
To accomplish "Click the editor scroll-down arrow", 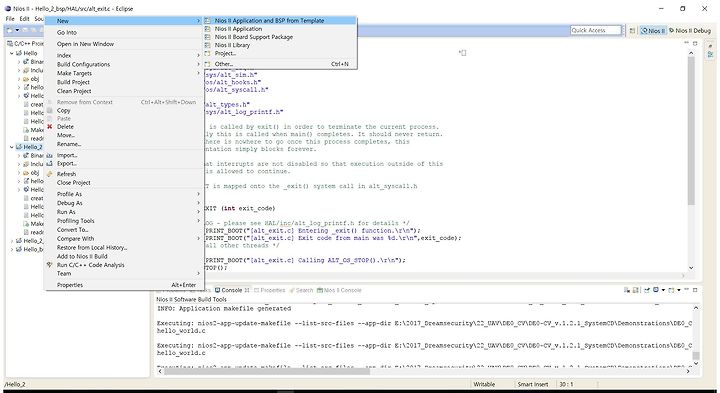I will (691, 268).
